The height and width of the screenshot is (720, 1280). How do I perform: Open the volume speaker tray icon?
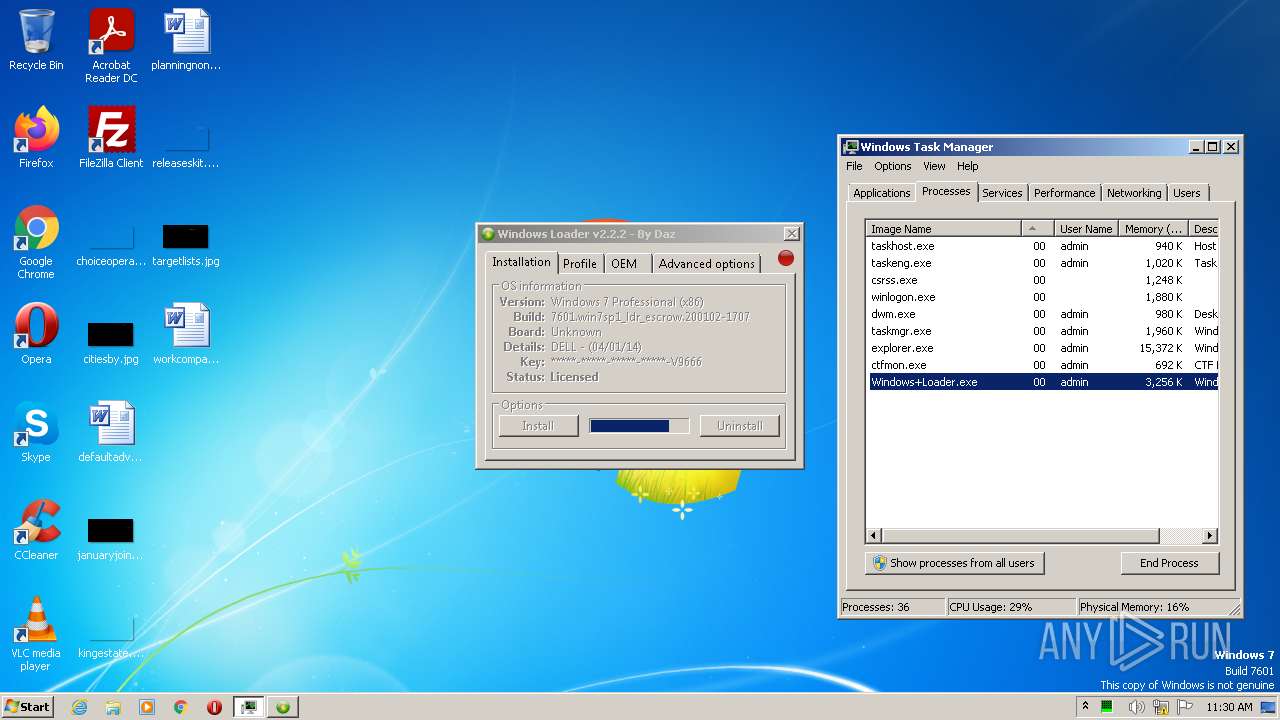1137,707
